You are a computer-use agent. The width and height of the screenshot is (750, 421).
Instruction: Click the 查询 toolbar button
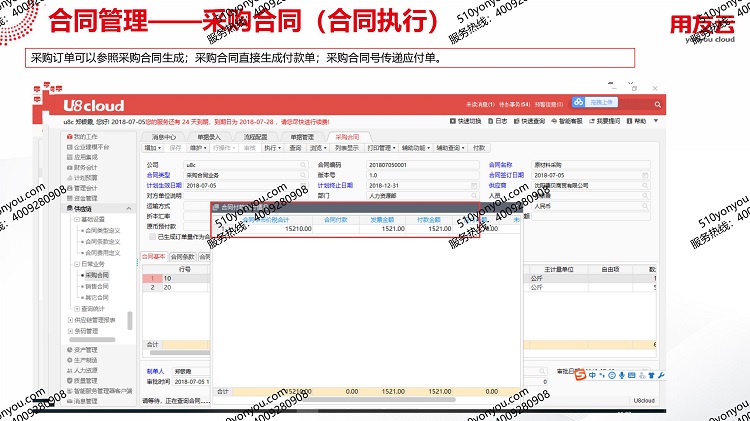(x=295, y=147)
